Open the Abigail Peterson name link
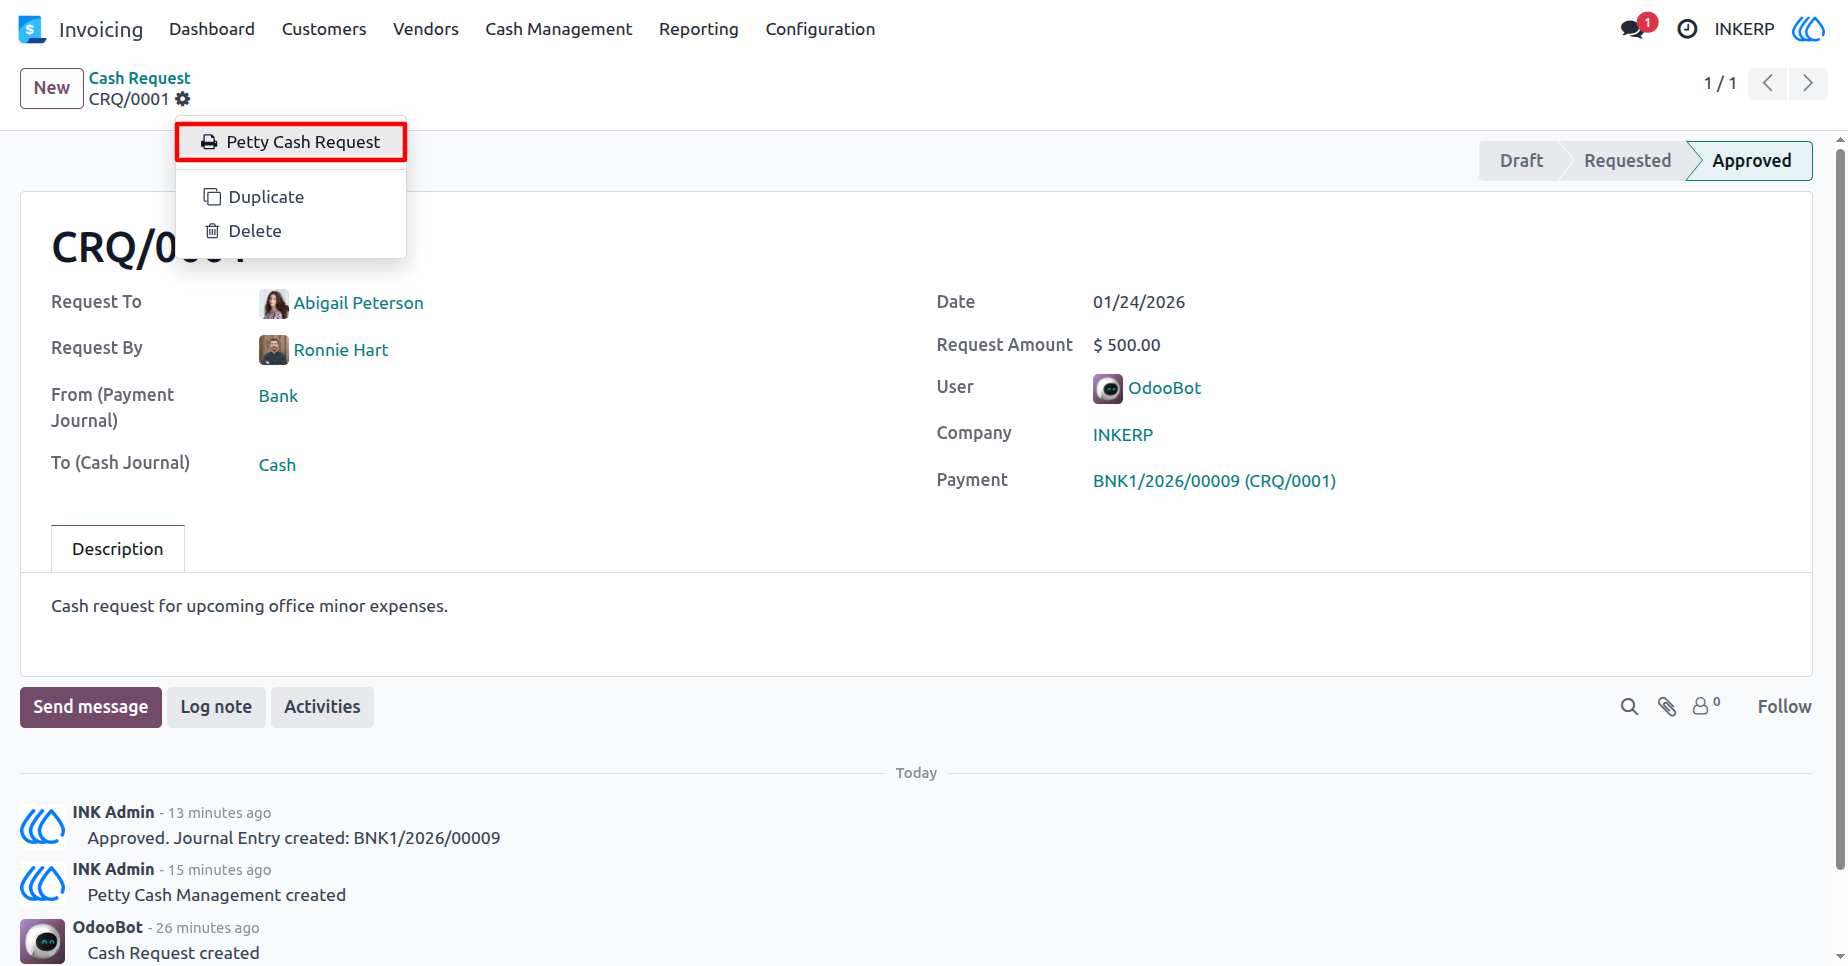 (358, 303)
